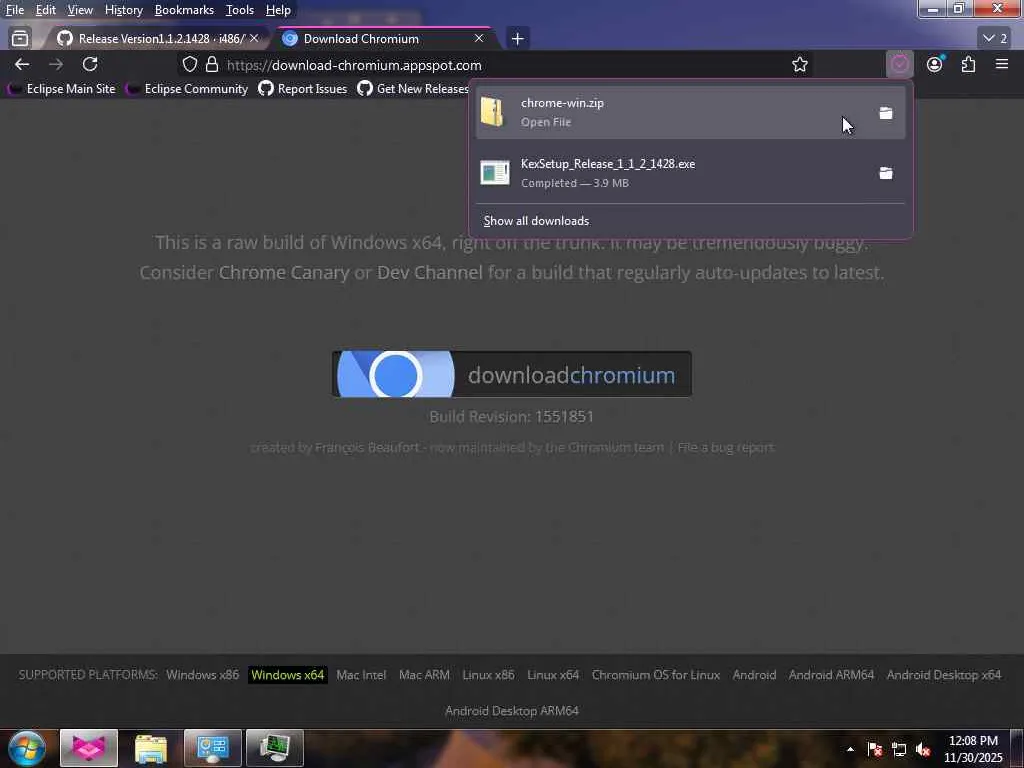Click Show all downloads
The image size is (1024, 768).
[536, 221]
